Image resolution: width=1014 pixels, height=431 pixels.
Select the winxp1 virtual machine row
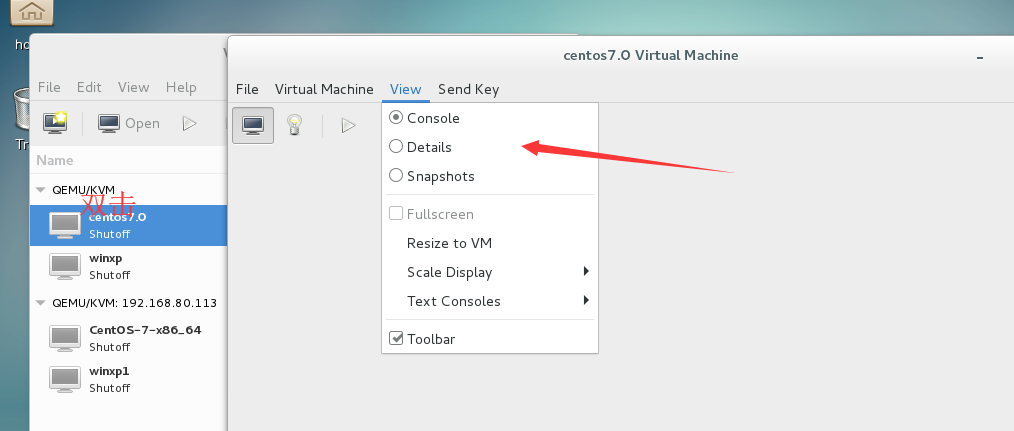(x=129, y=379)
